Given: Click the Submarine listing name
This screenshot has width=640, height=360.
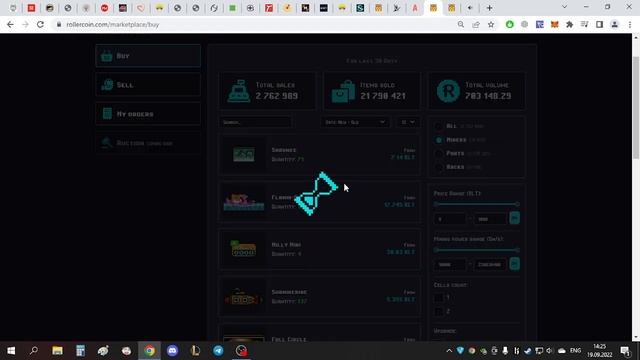Looking at the screenshot, I should point(289,292).
